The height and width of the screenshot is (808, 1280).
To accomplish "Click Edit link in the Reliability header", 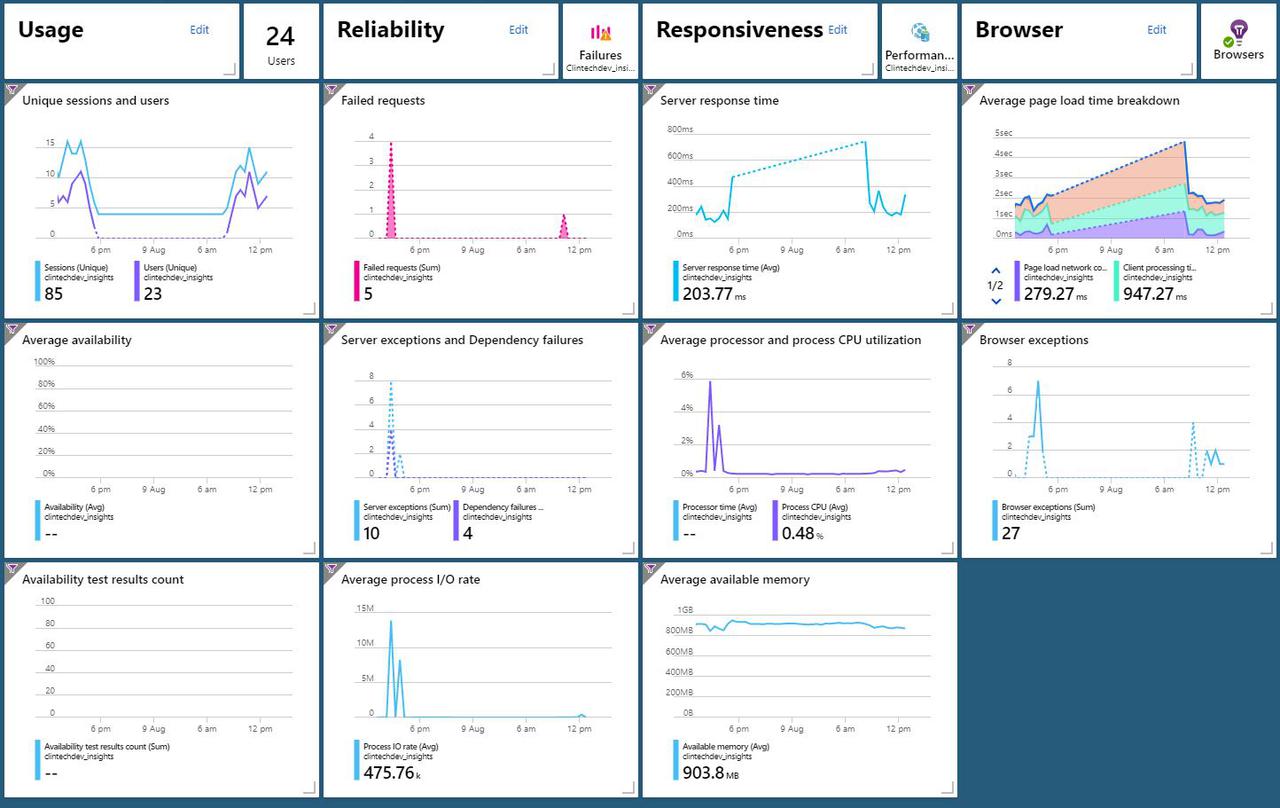I will click(x=518, y=30).
